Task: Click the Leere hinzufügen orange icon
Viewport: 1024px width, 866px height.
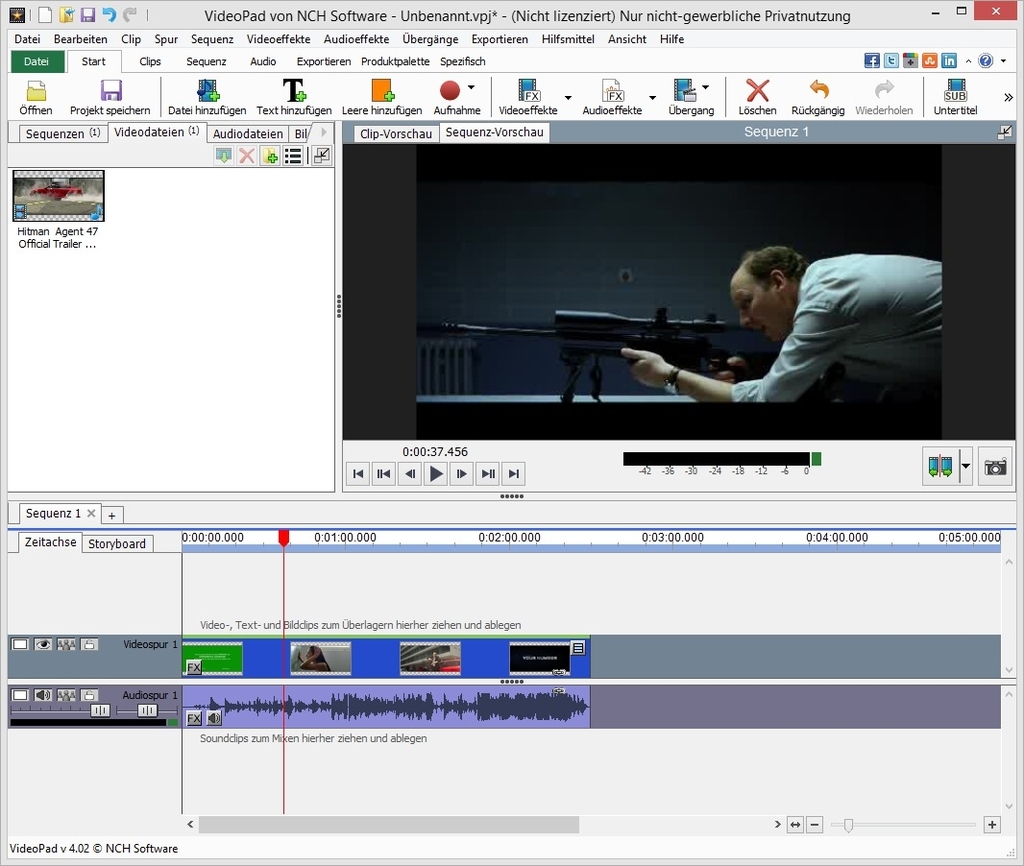Action: [x=382, y=91]
